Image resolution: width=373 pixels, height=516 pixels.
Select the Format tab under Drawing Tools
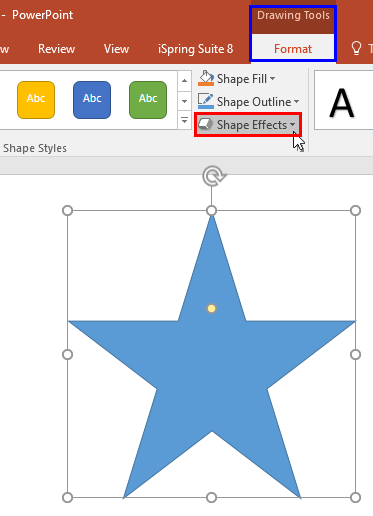click(293, 49)
